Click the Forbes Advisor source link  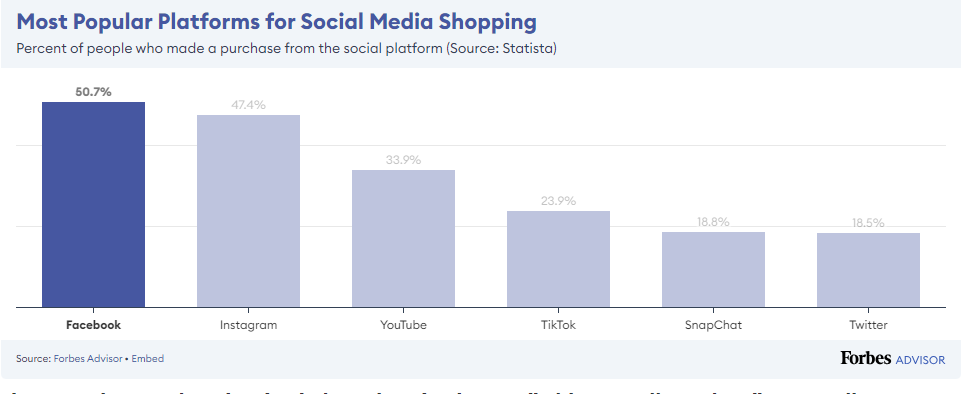click(x=88, y=358)
